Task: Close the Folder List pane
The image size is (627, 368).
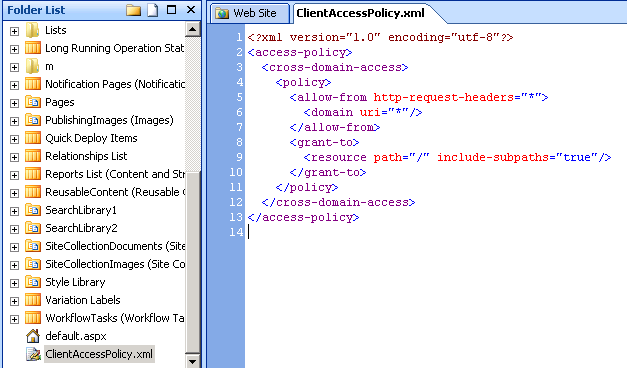Action: (191, 10)
